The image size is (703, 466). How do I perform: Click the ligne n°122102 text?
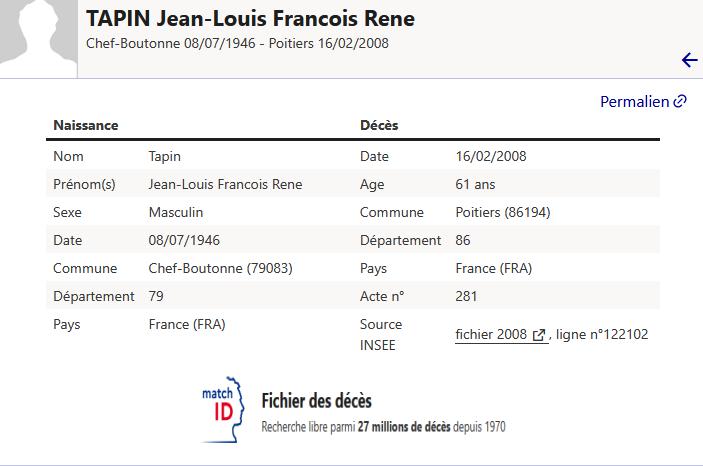click(603, 334)
